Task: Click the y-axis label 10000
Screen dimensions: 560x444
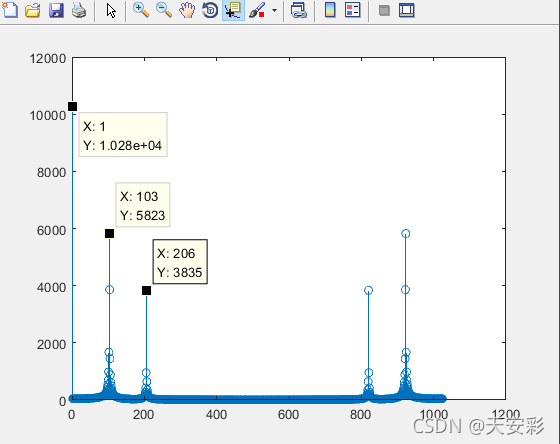Action: pyautogui.click(x=48, y=115)
